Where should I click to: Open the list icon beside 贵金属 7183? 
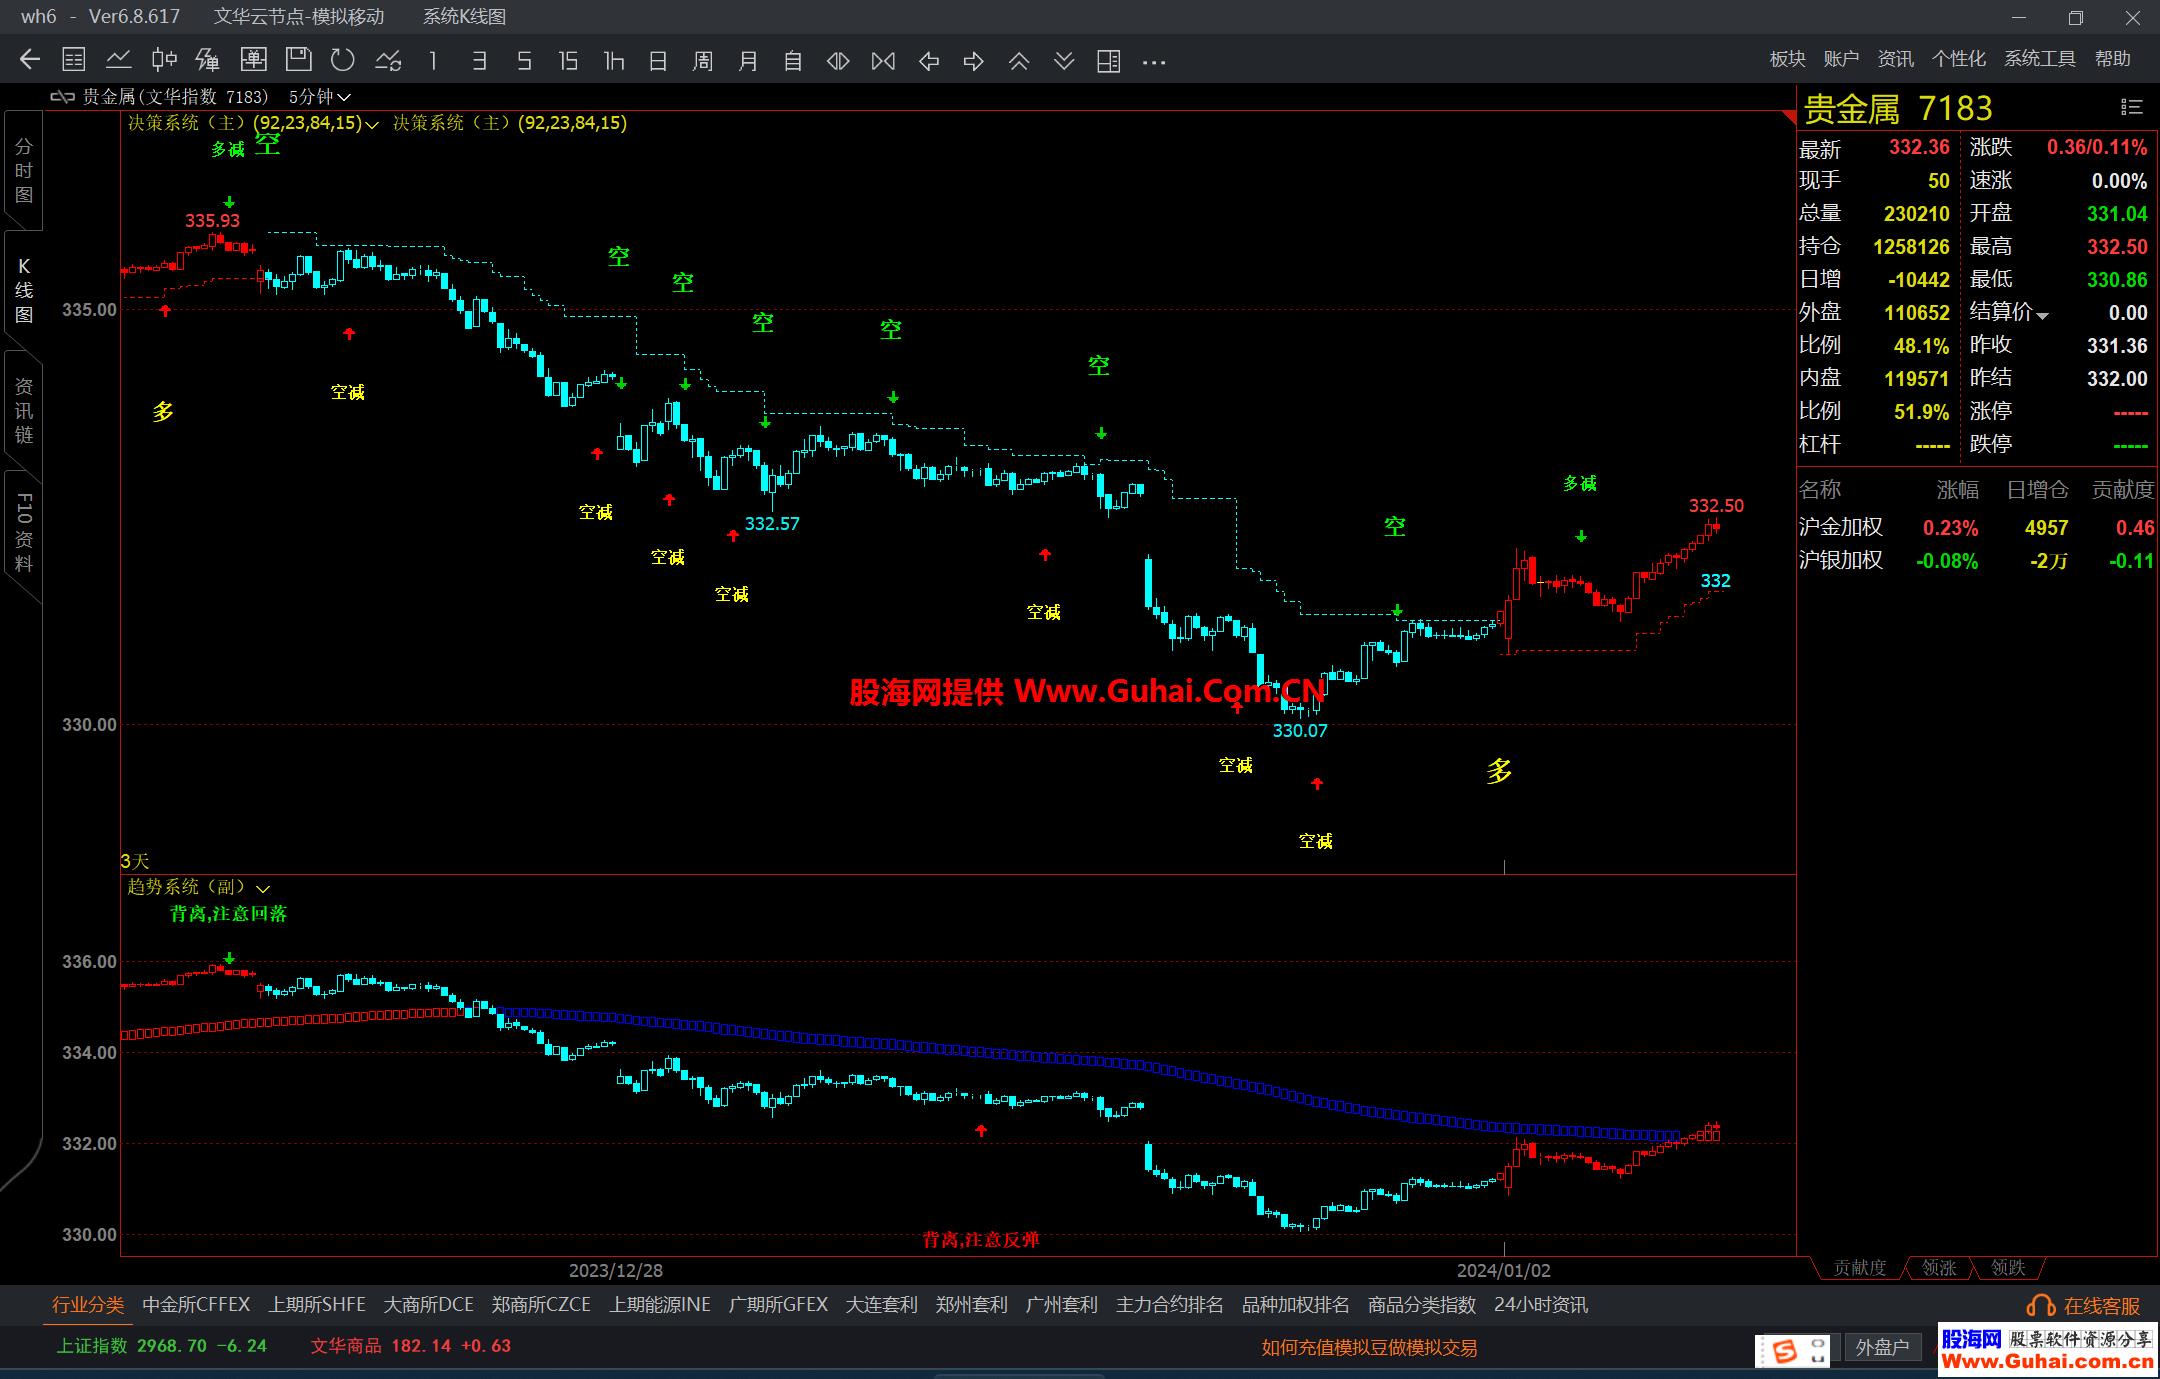pos(2131,107)
